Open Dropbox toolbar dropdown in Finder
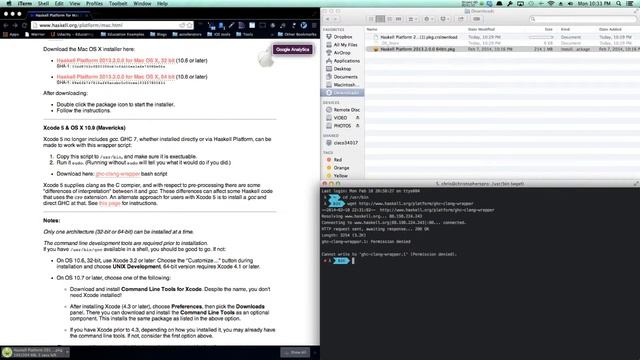This screenshot has height=360, width=640. click(444, 19)
